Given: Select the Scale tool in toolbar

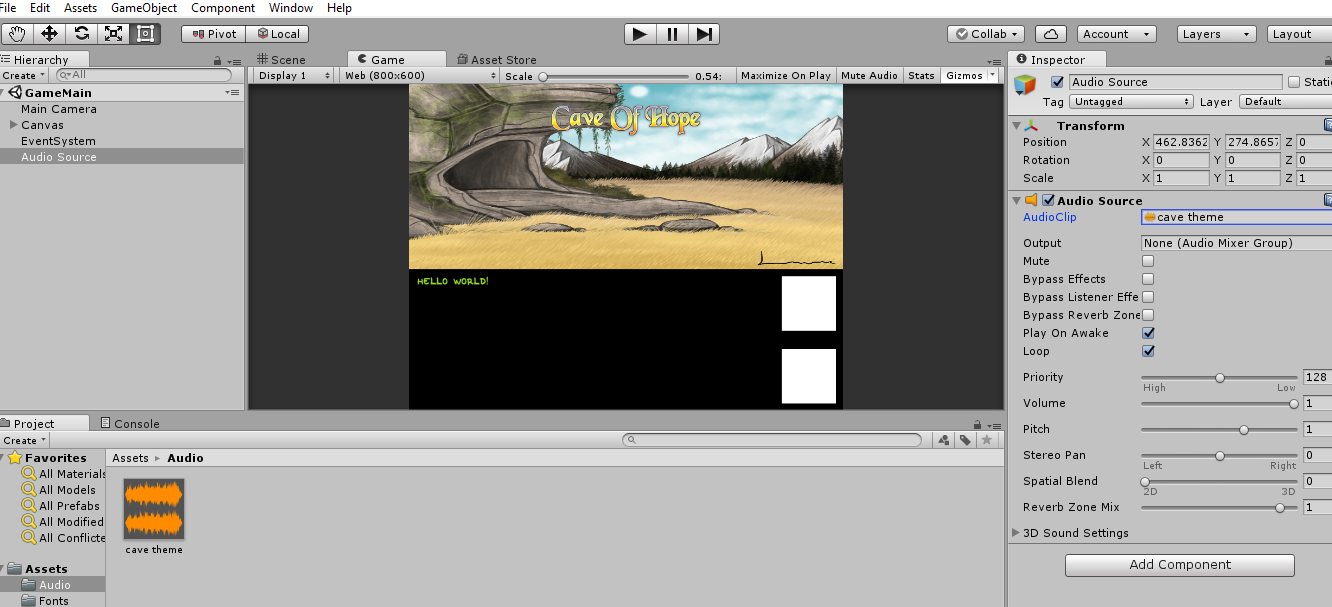Looking at the screenshot, I should [113, 33].
